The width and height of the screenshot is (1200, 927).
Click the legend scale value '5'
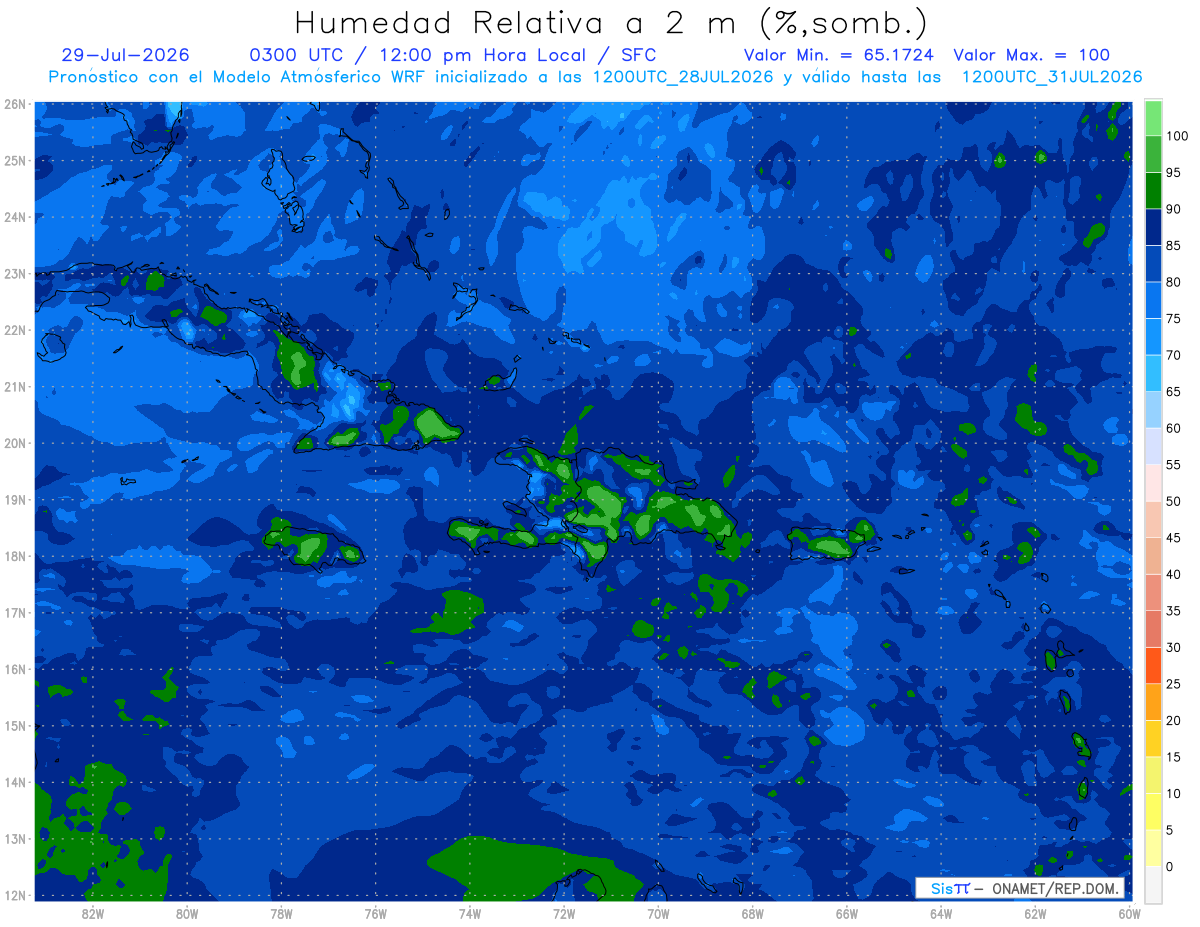pyautogui.click(x=1169, y=830)
